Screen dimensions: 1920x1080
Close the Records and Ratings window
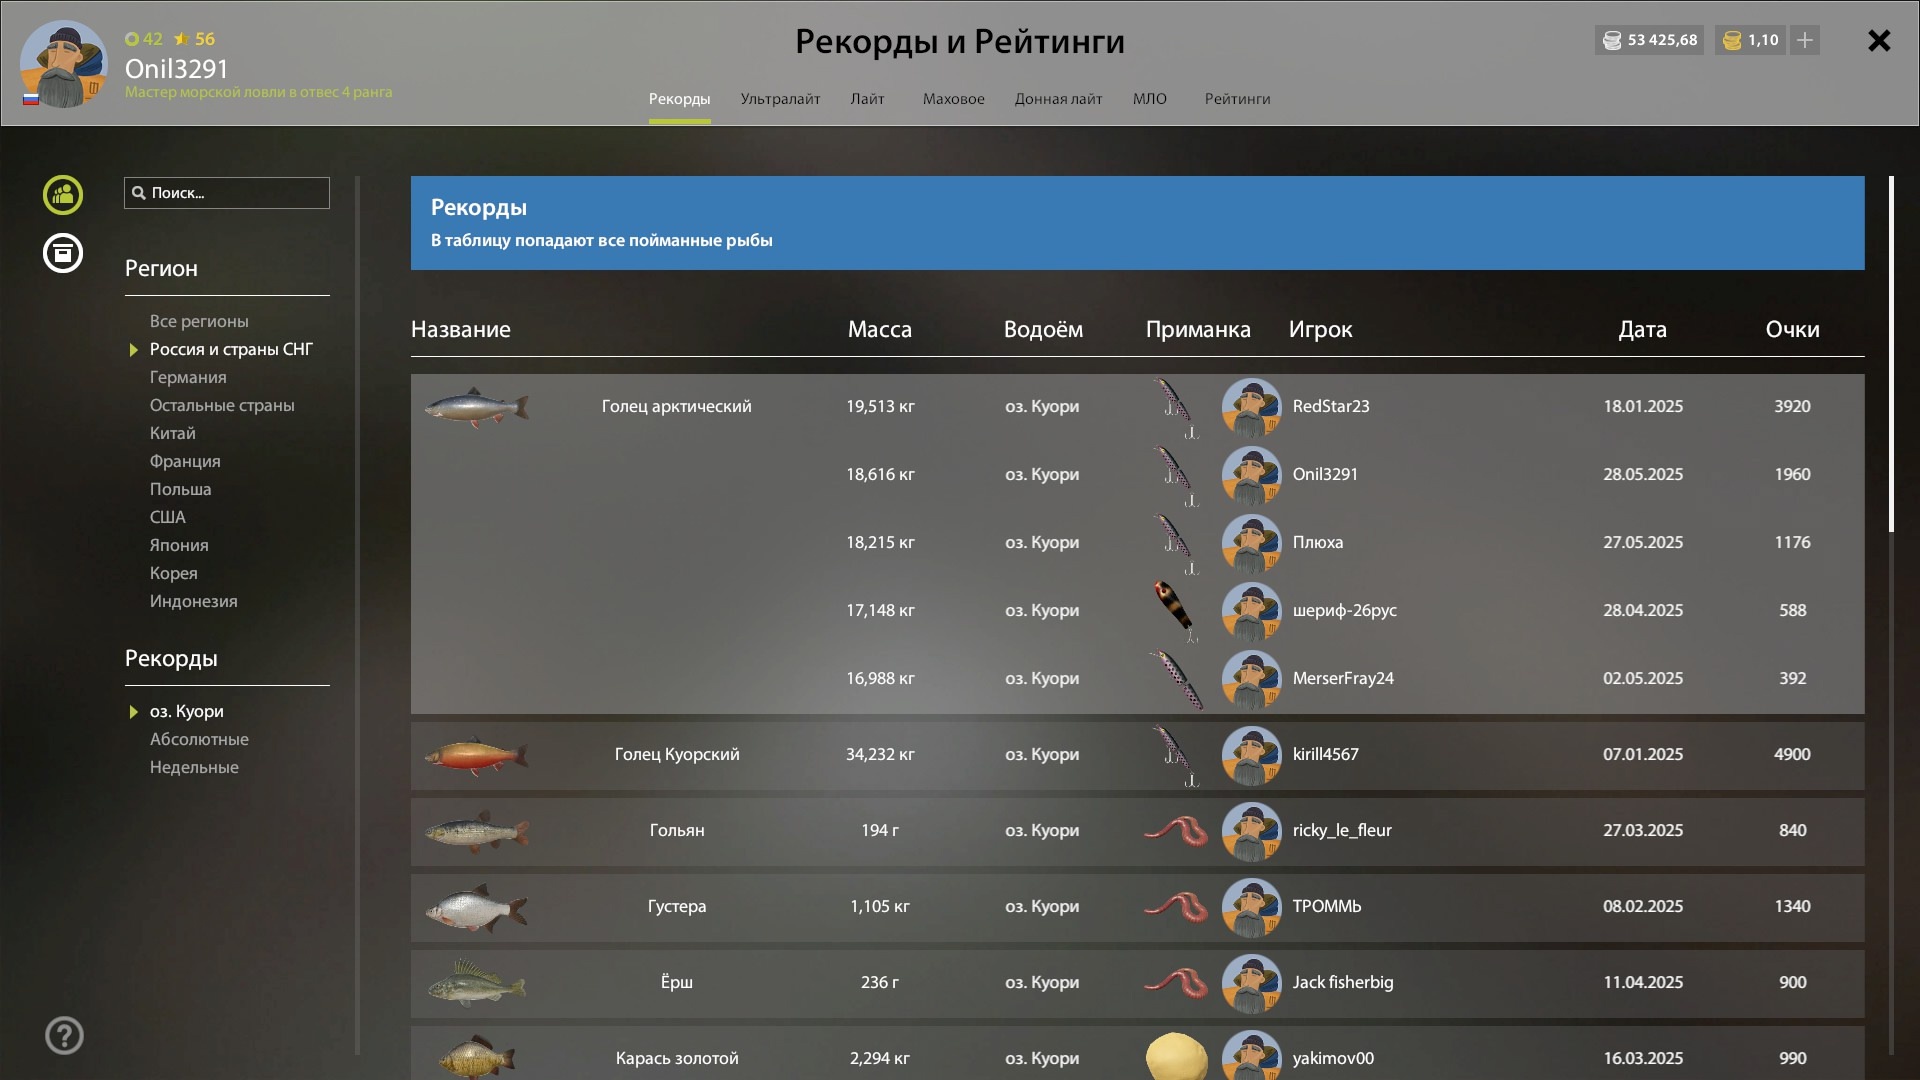pos(1879,40)
